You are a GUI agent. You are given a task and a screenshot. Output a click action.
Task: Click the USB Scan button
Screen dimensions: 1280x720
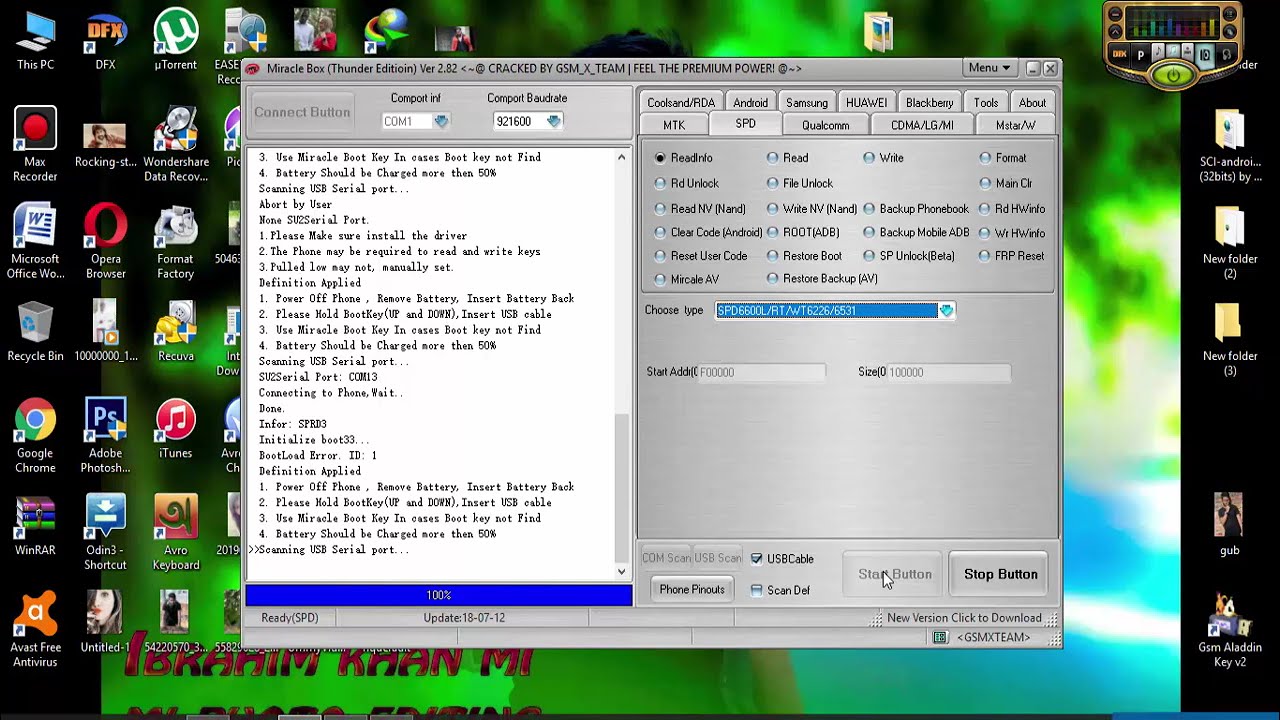pos(718,558)
